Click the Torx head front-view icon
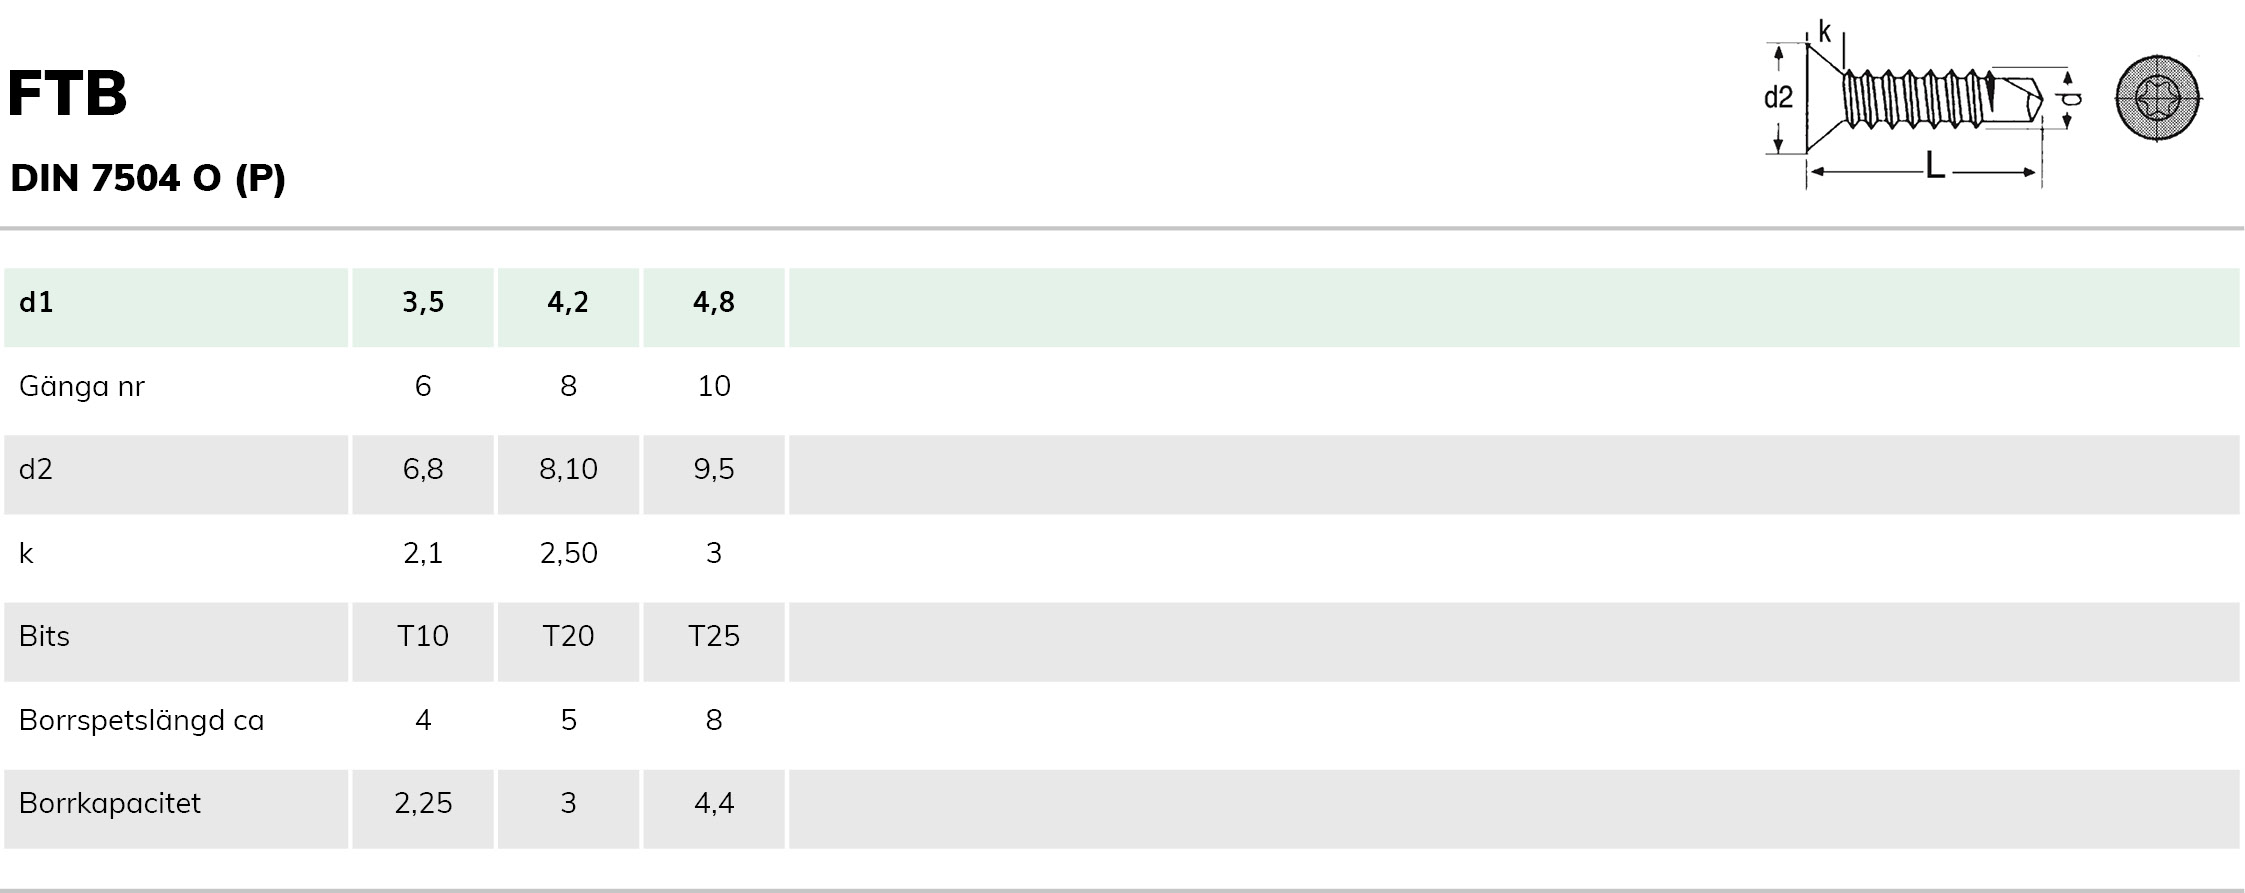The image size is (2245, 893). (x=2158, y=98)
